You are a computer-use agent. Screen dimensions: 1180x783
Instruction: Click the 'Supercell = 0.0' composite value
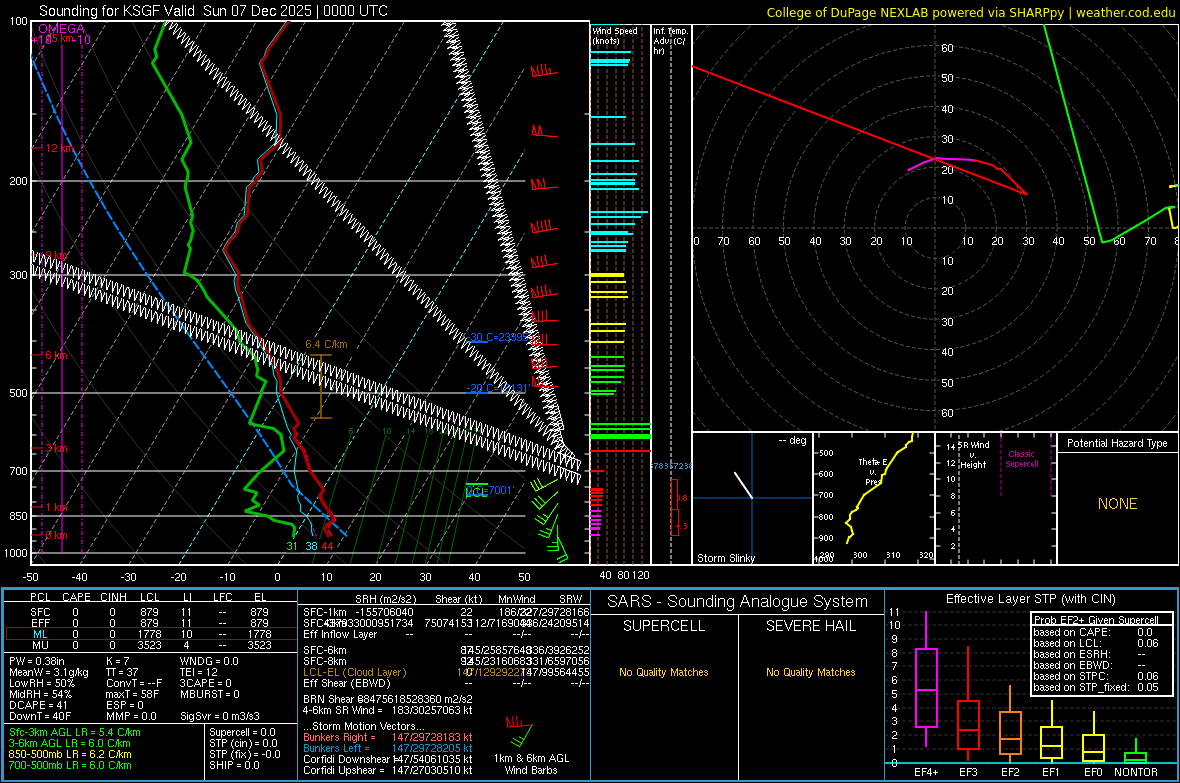click(x=242, y=733)
